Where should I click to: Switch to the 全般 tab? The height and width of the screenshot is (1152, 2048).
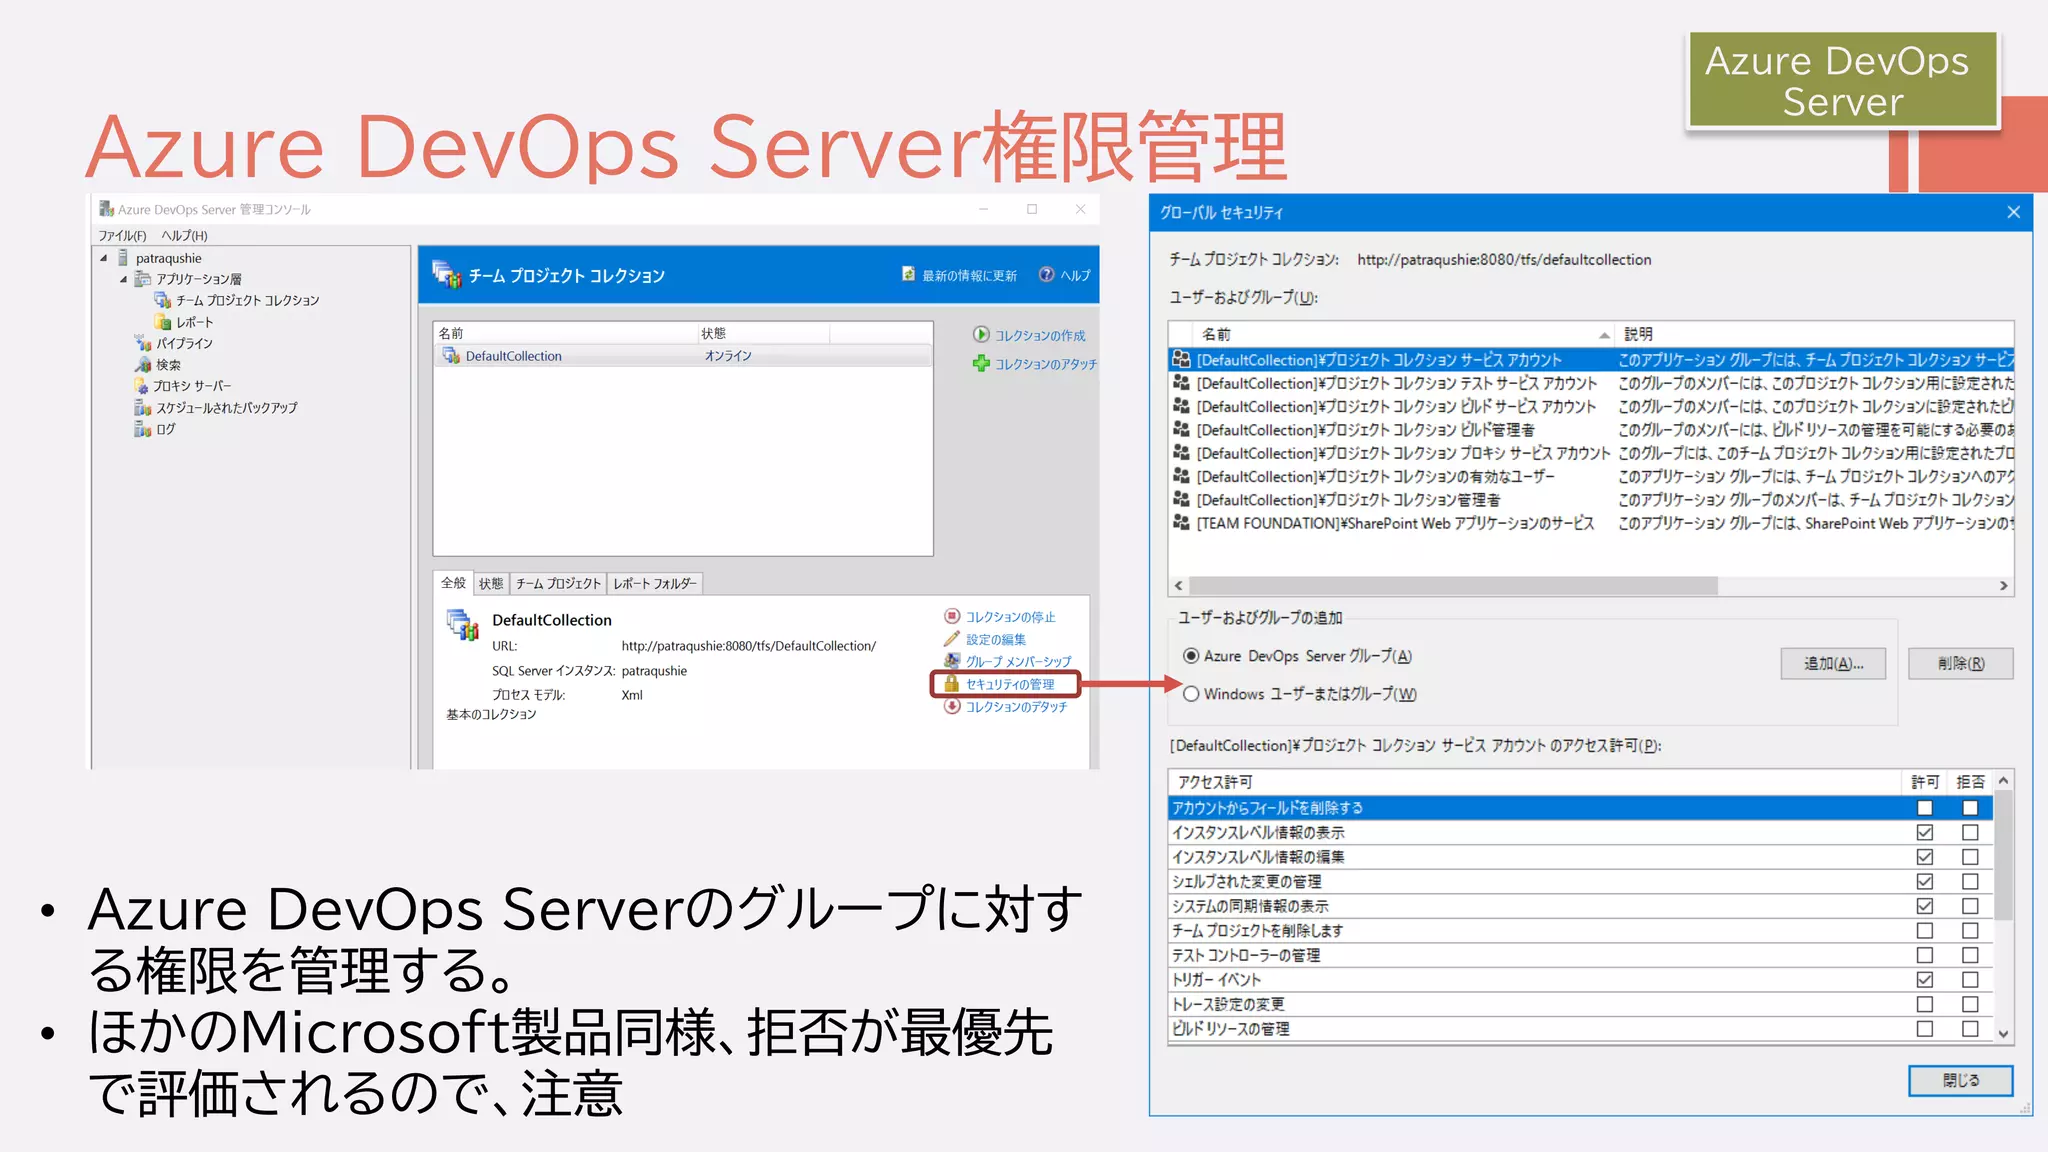pos(453,582)
